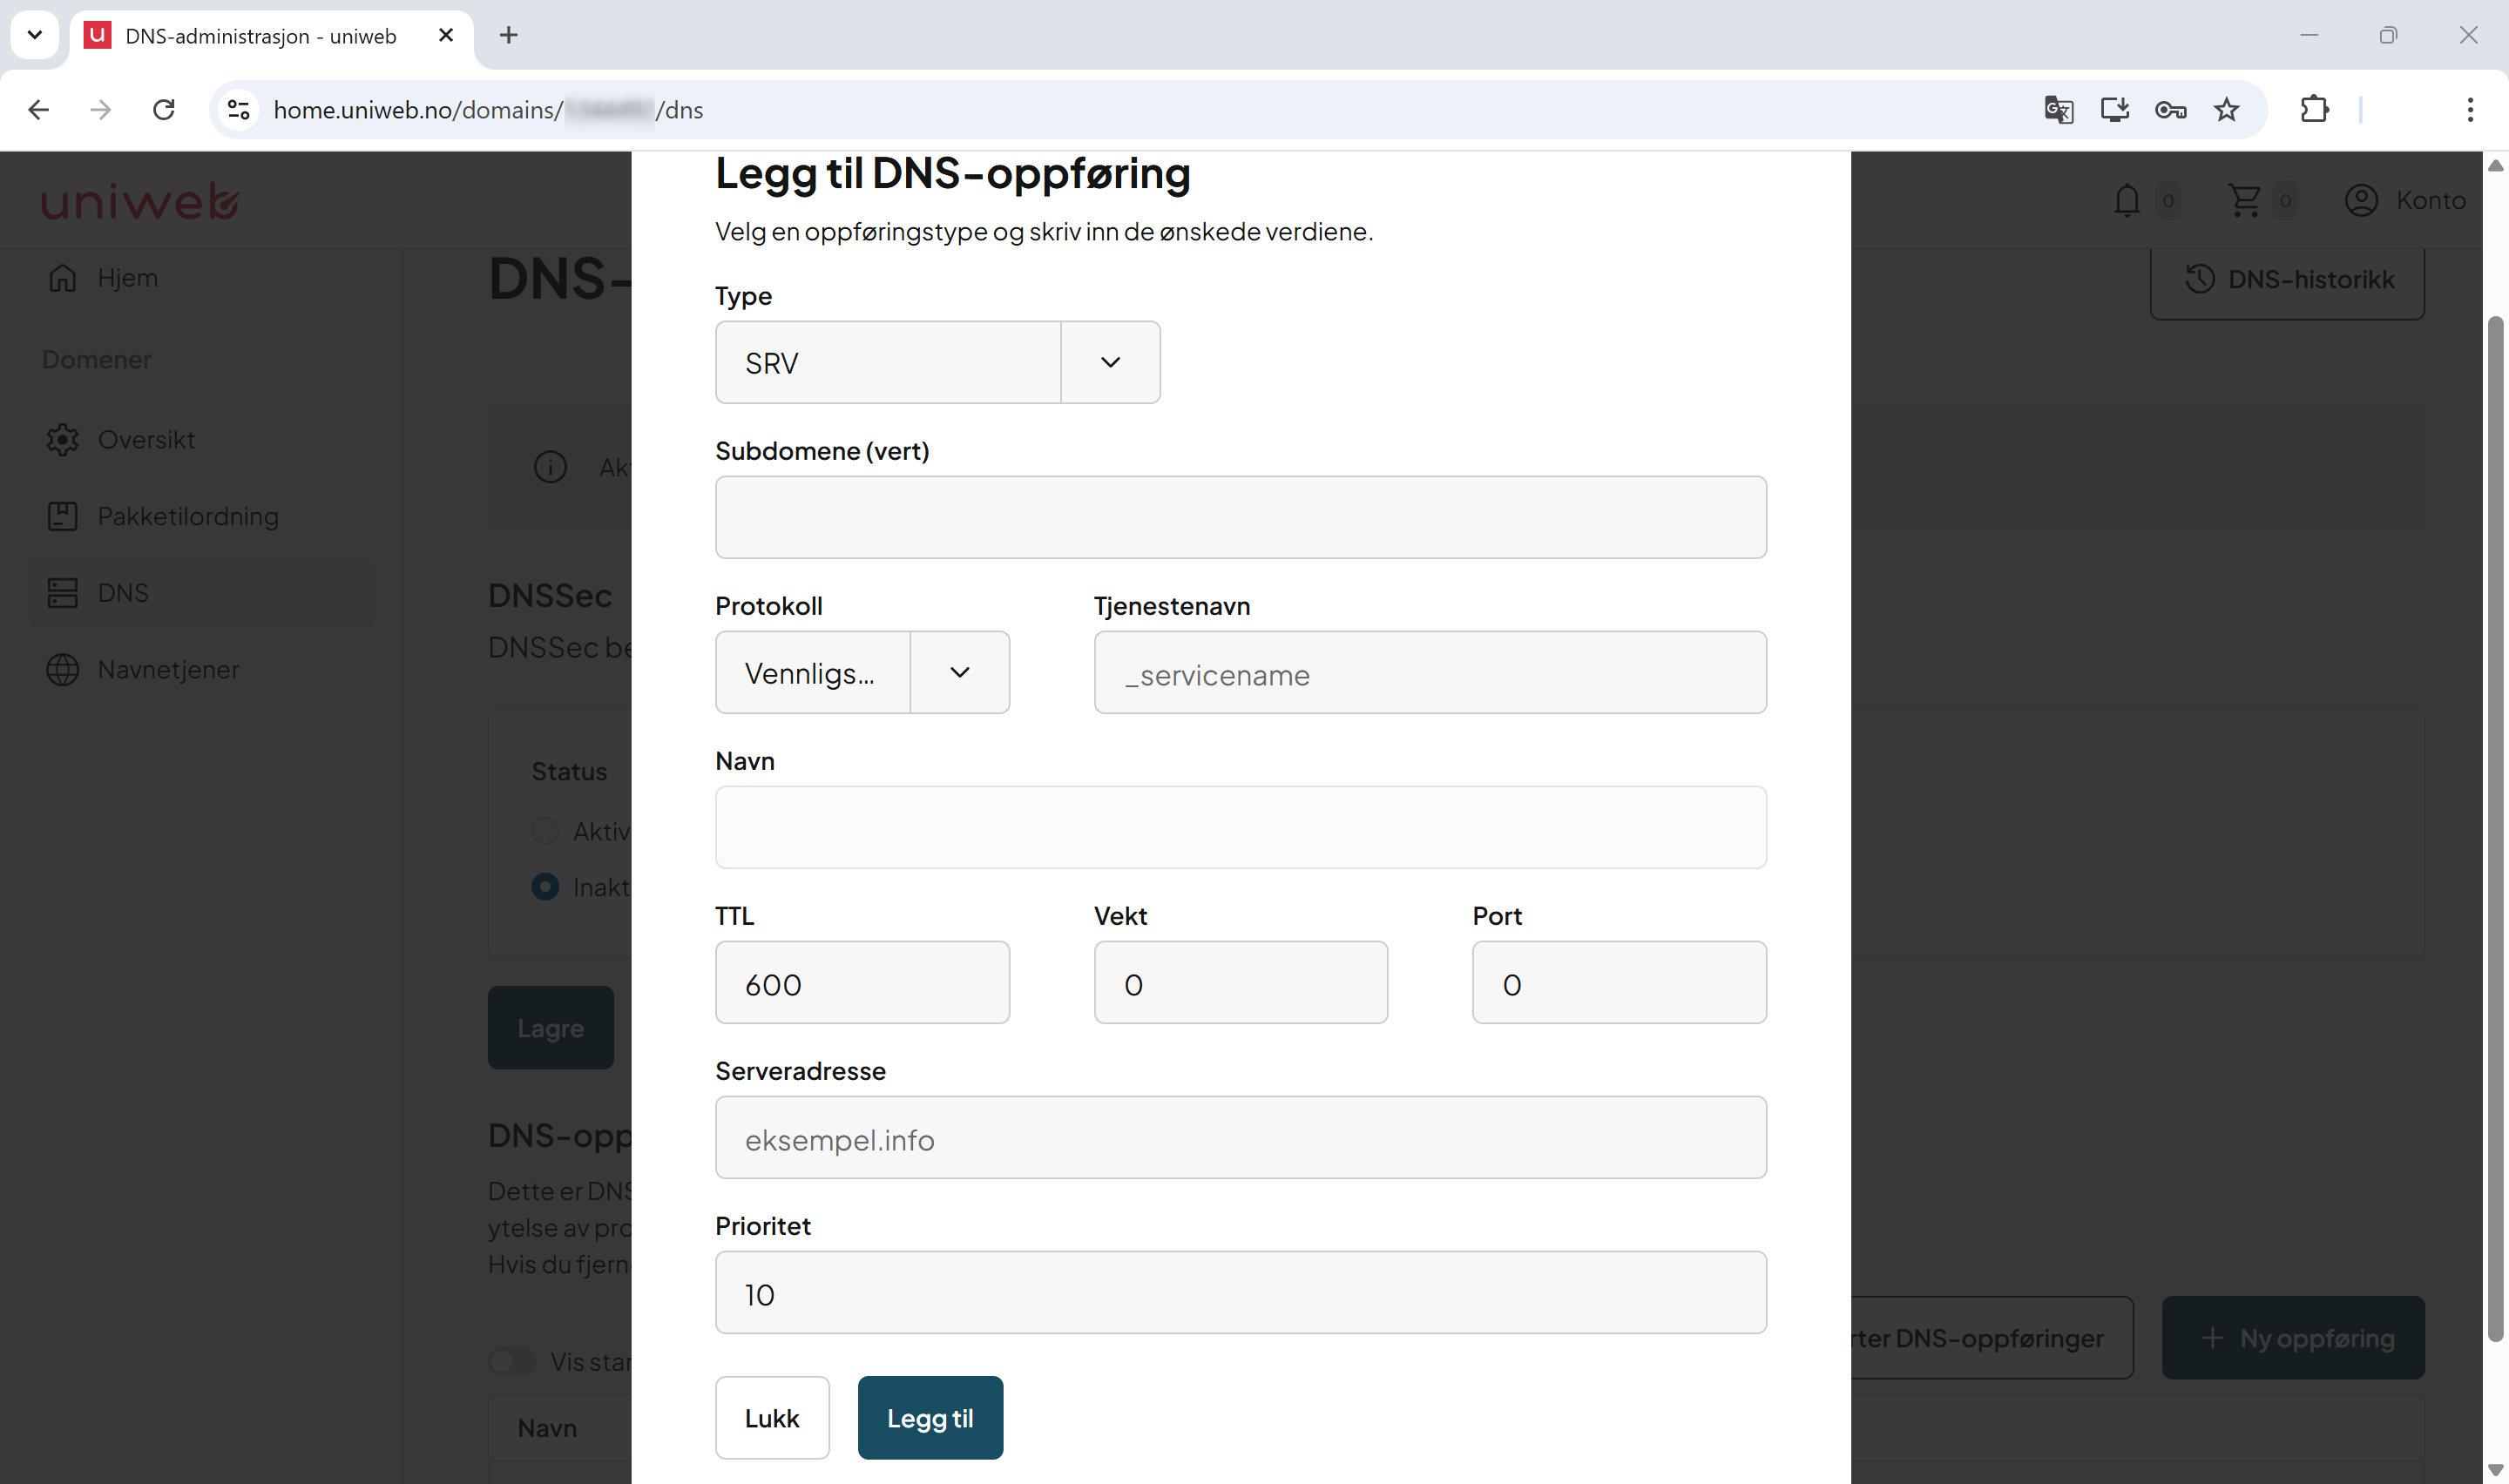
Task: Select the DNS-administrasjon - uniweb tab
Action: [x=270, y=36]
